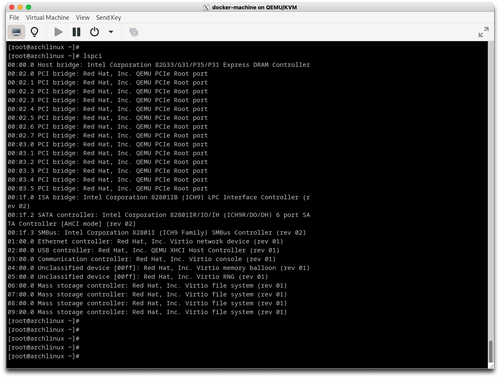
Task: Close the docker-machine window
Action: tap(12, 7)
